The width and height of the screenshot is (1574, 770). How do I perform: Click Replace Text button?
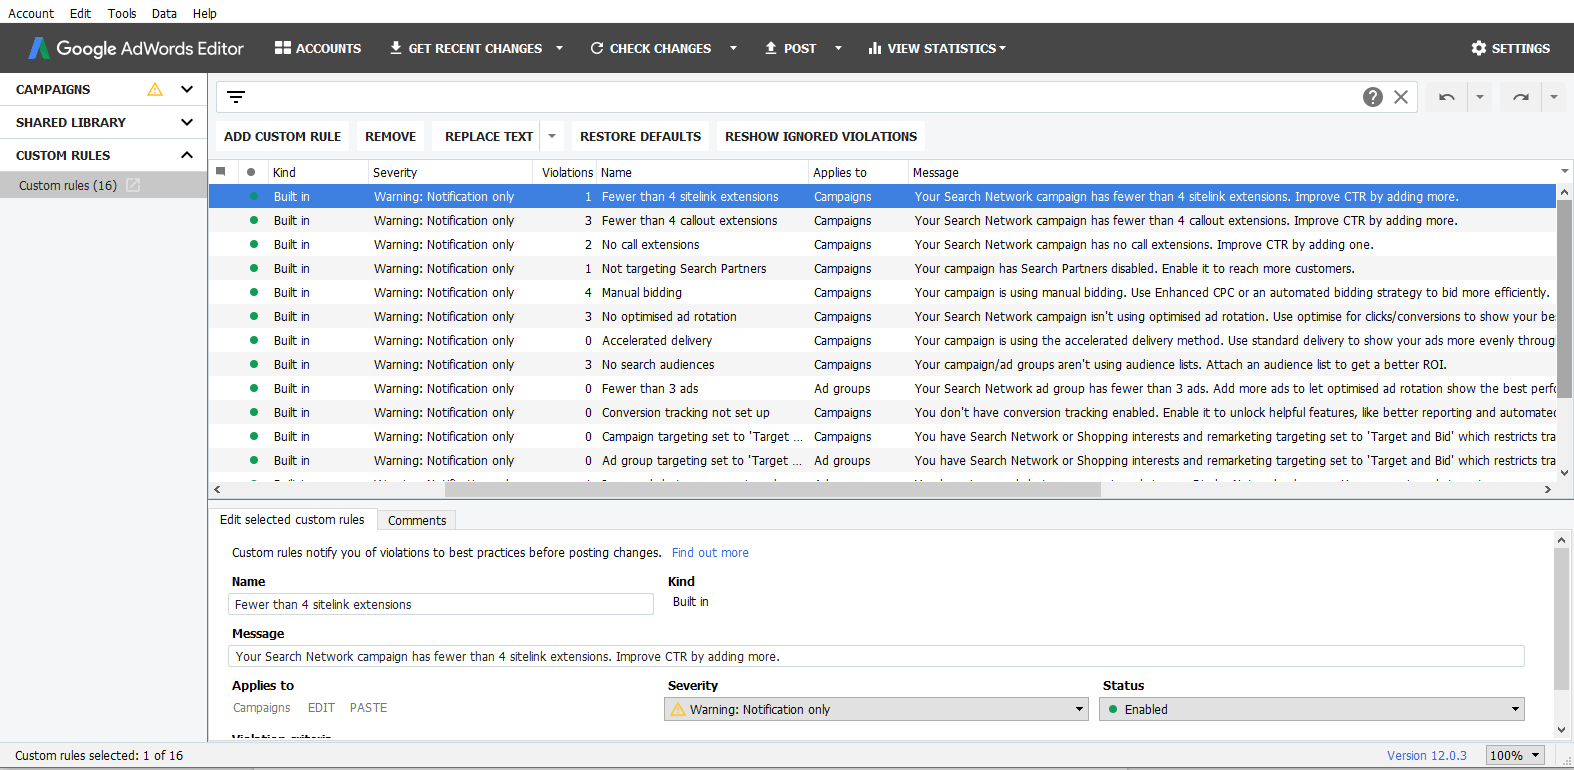(x=488, y=136)
